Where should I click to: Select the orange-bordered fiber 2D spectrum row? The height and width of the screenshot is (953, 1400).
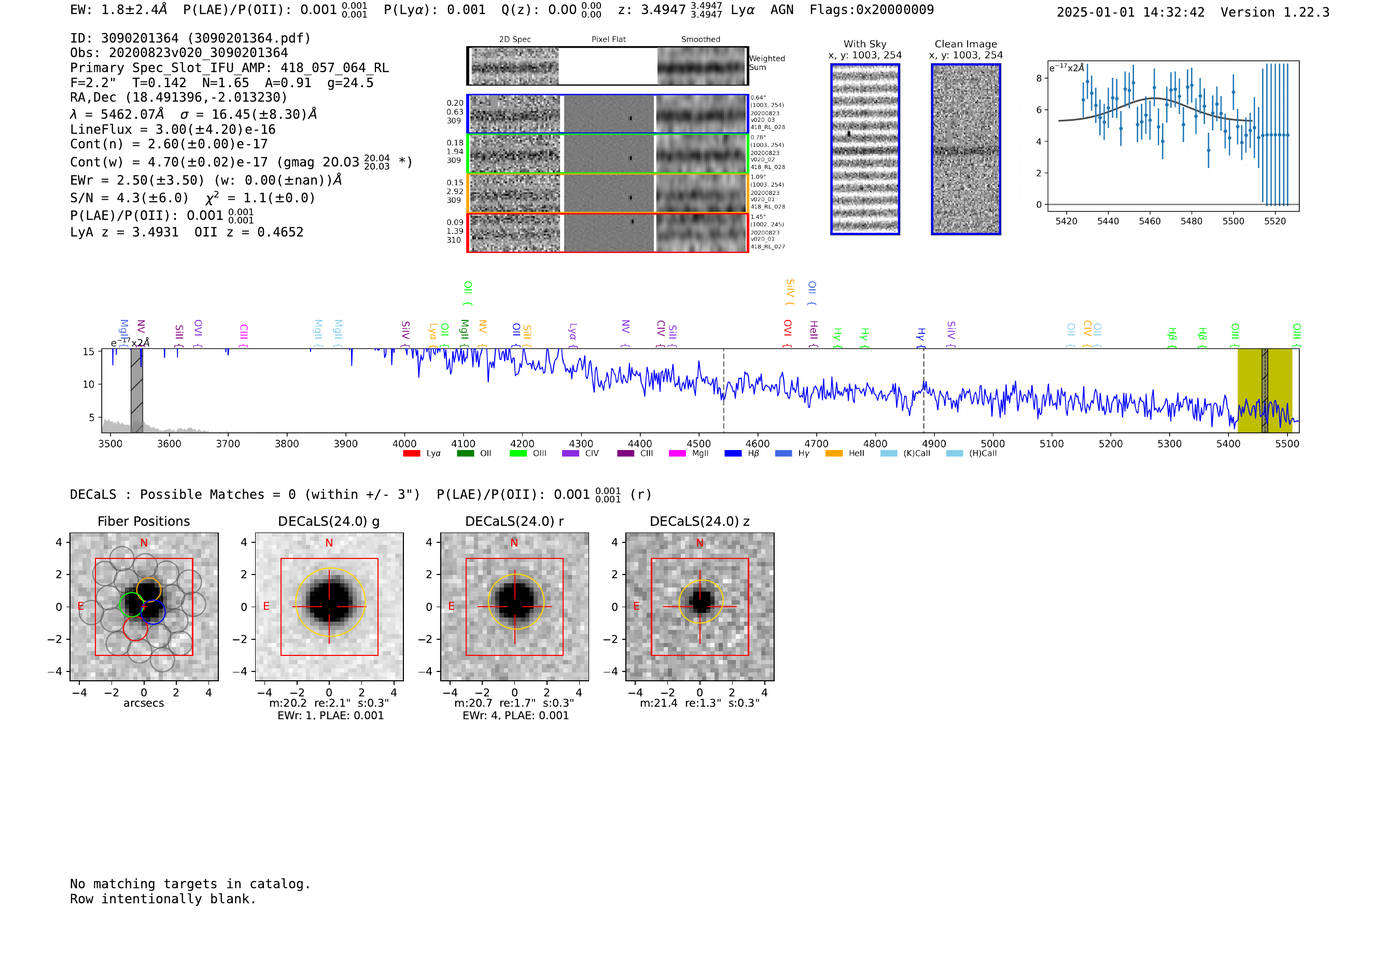coord(607,193)
